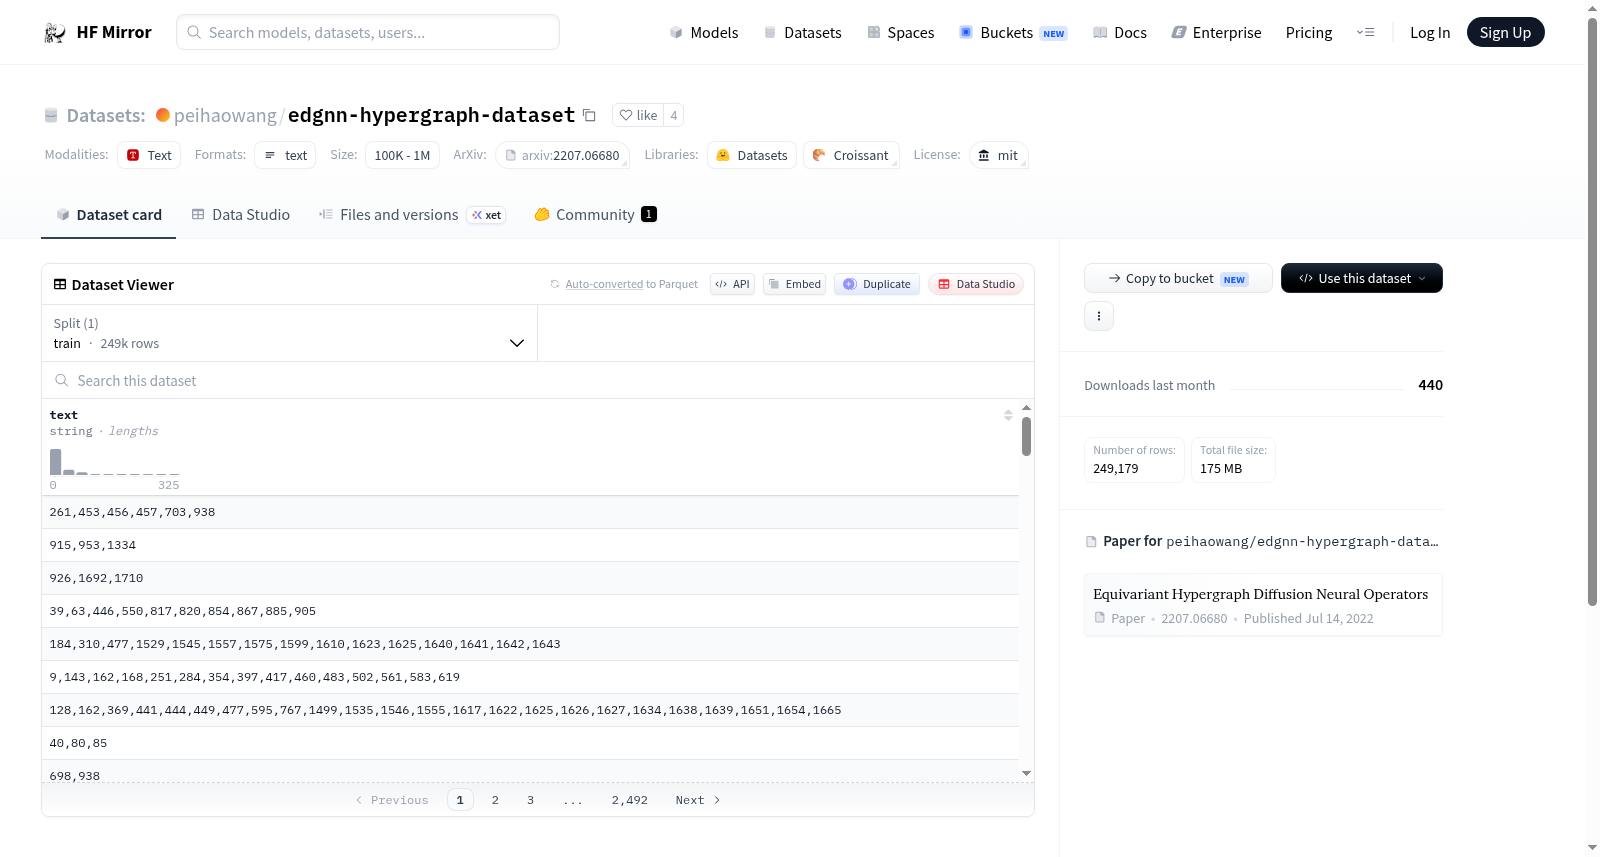1600x857 pixels.
Task: Expand the Split train dropdown
Action: [289, 333]
